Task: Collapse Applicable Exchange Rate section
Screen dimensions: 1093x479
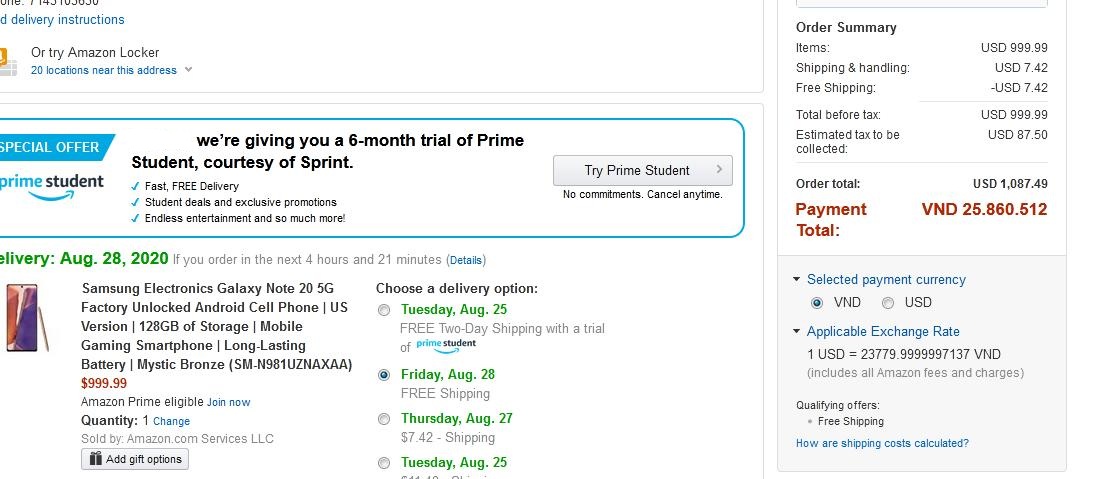Action: click(x=797, y=332)
